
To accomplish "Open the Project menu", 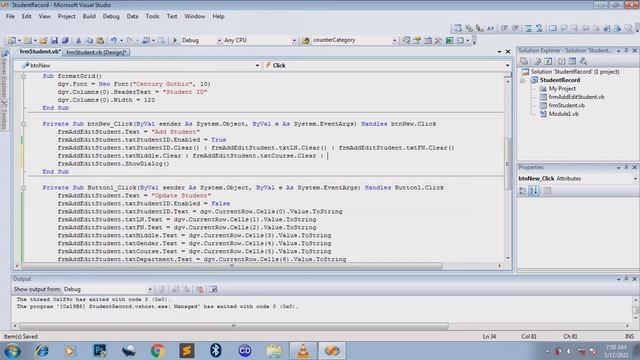I will point(67,16).
